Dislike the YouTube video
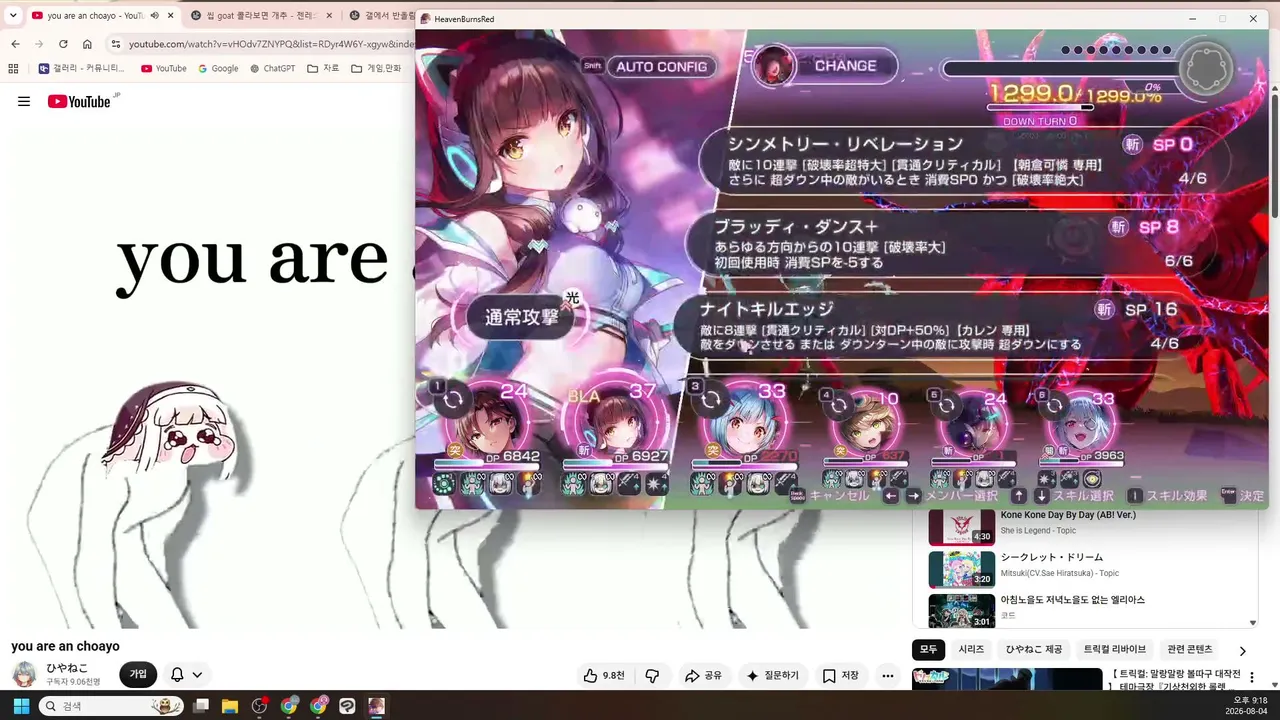1280x720 pixels. click(652, 676)
